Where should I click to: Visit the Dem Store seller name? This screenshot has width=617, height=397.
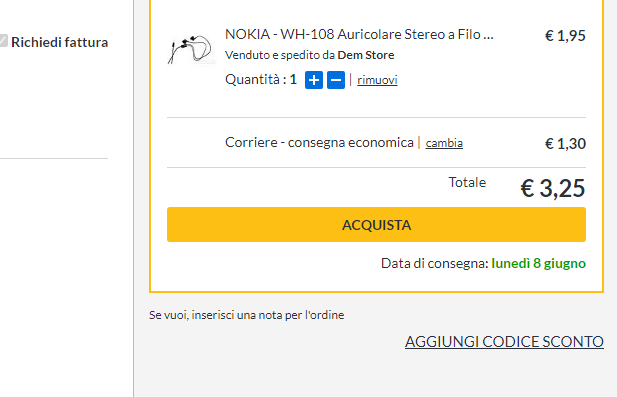tap(366, 55)
